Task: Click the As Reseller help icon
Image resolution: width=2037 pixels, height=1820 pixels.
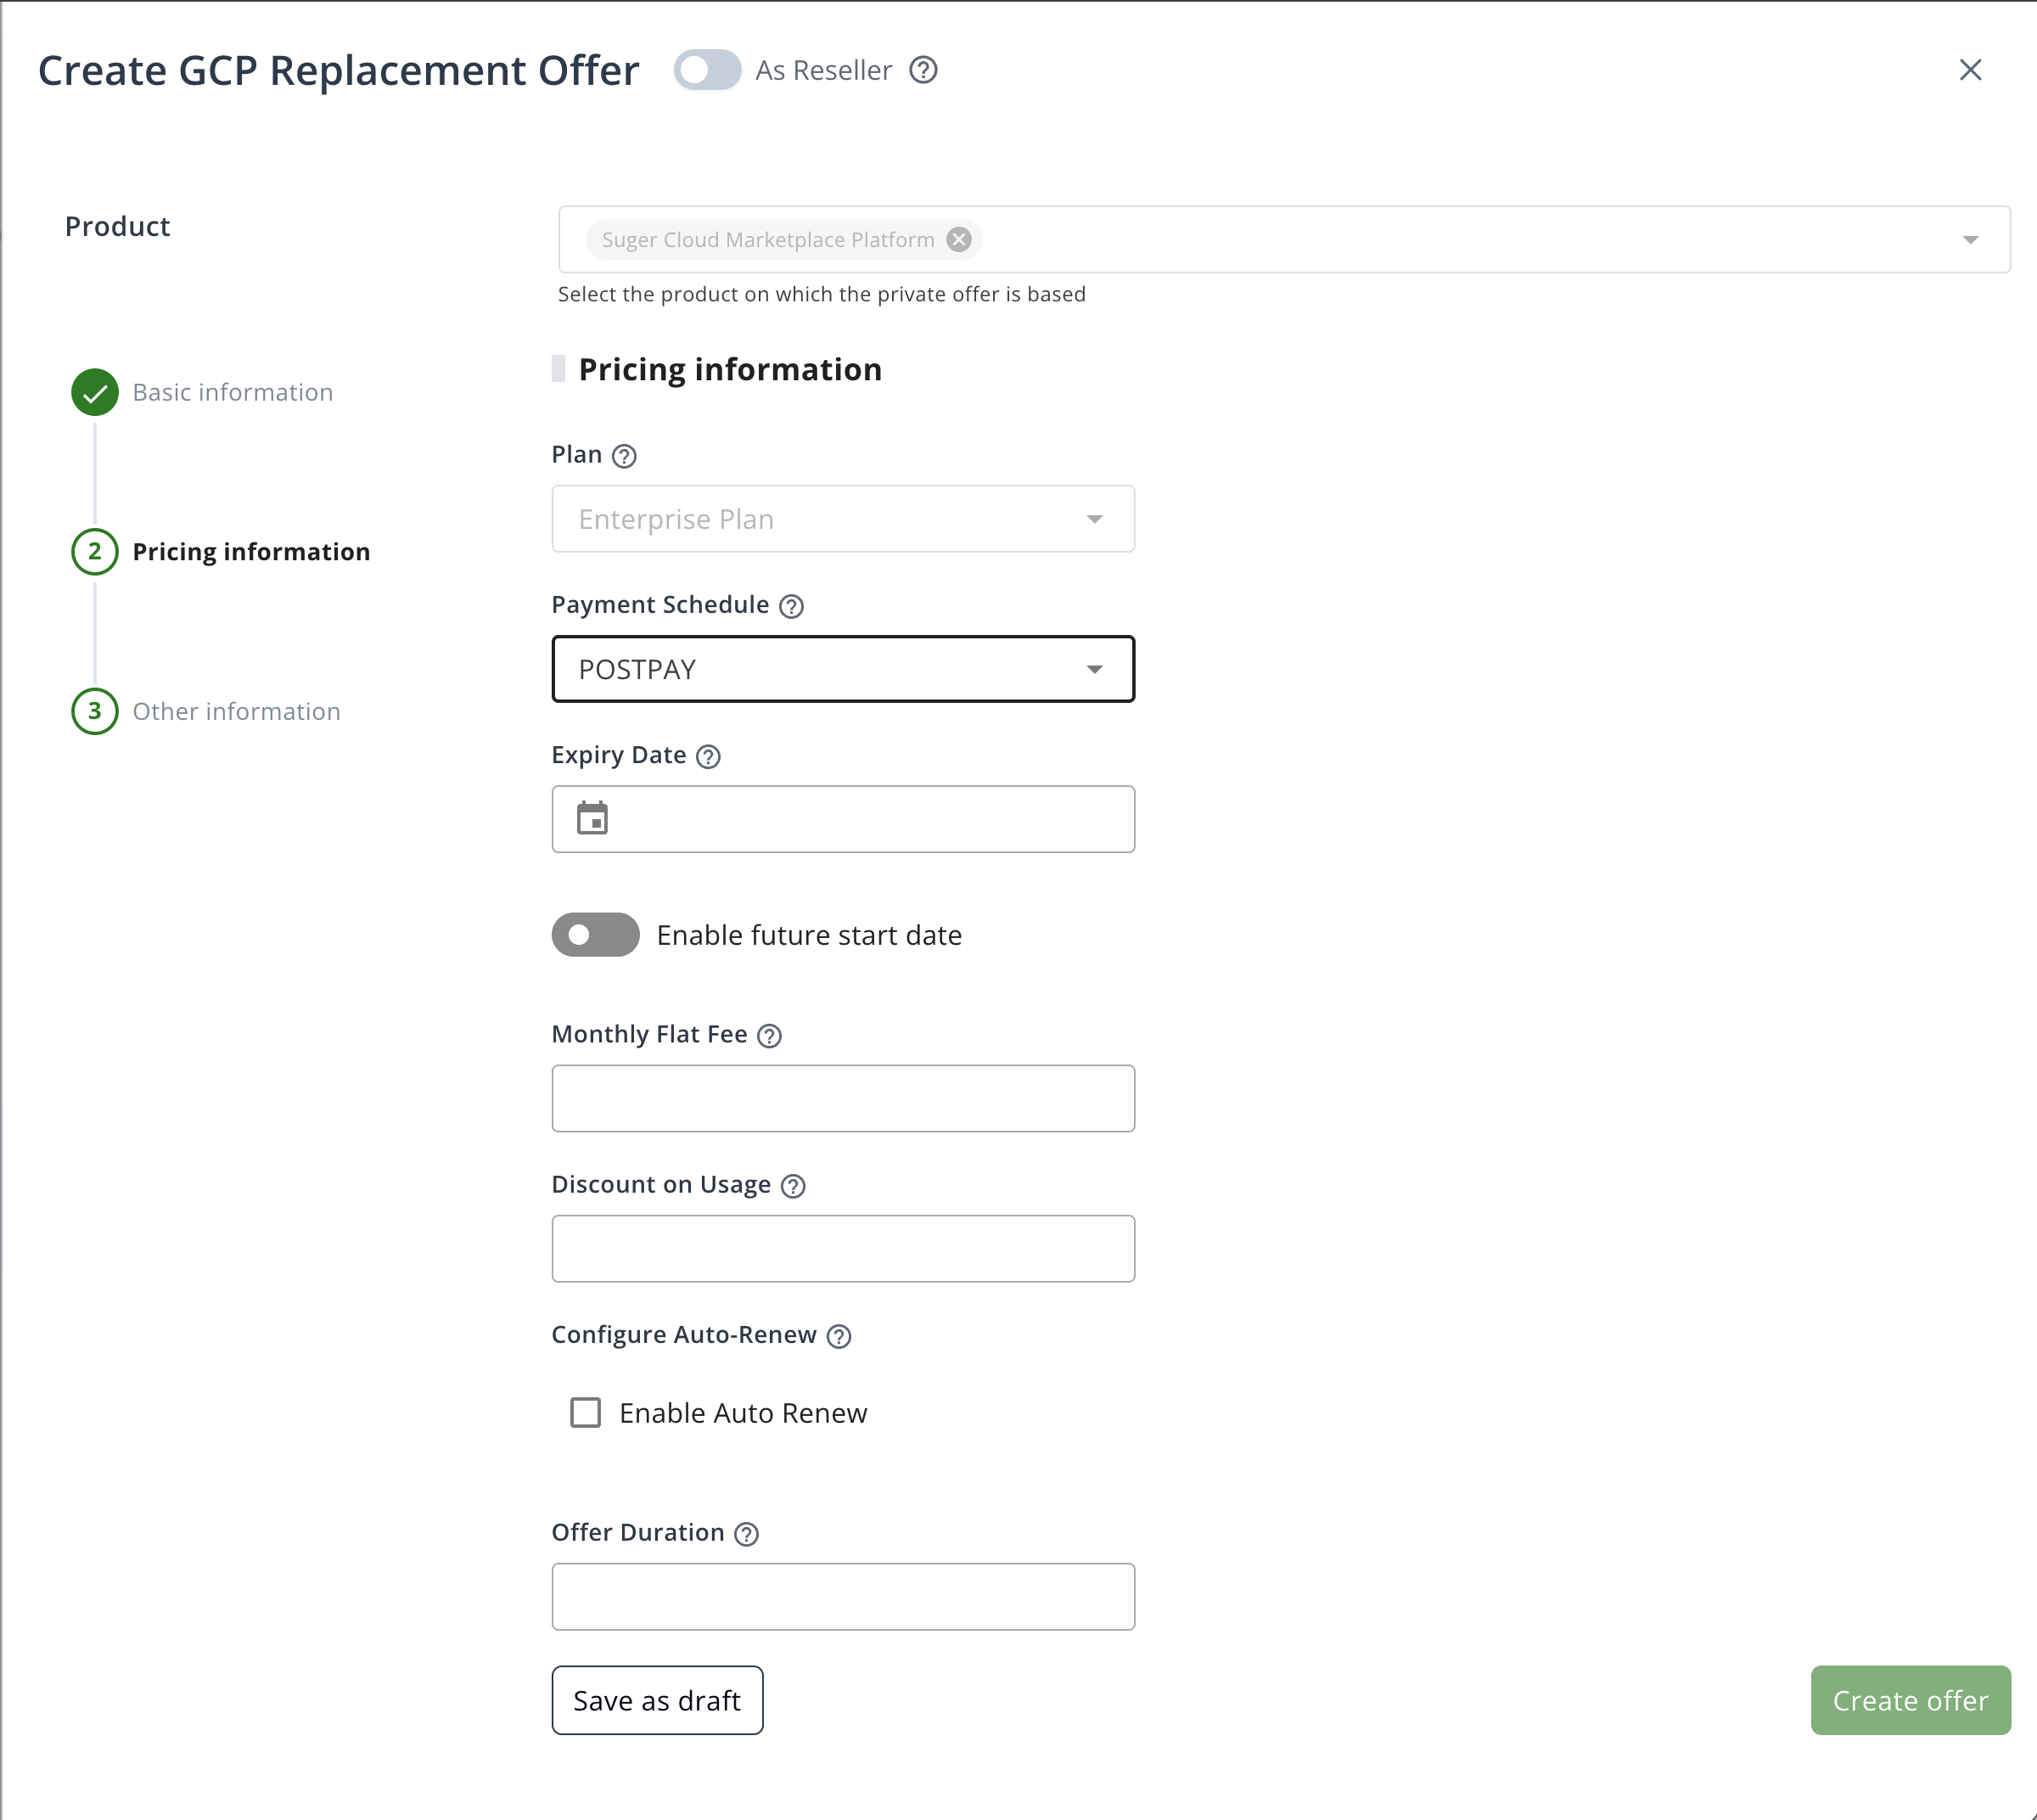Action: click(x=923, y=70)
